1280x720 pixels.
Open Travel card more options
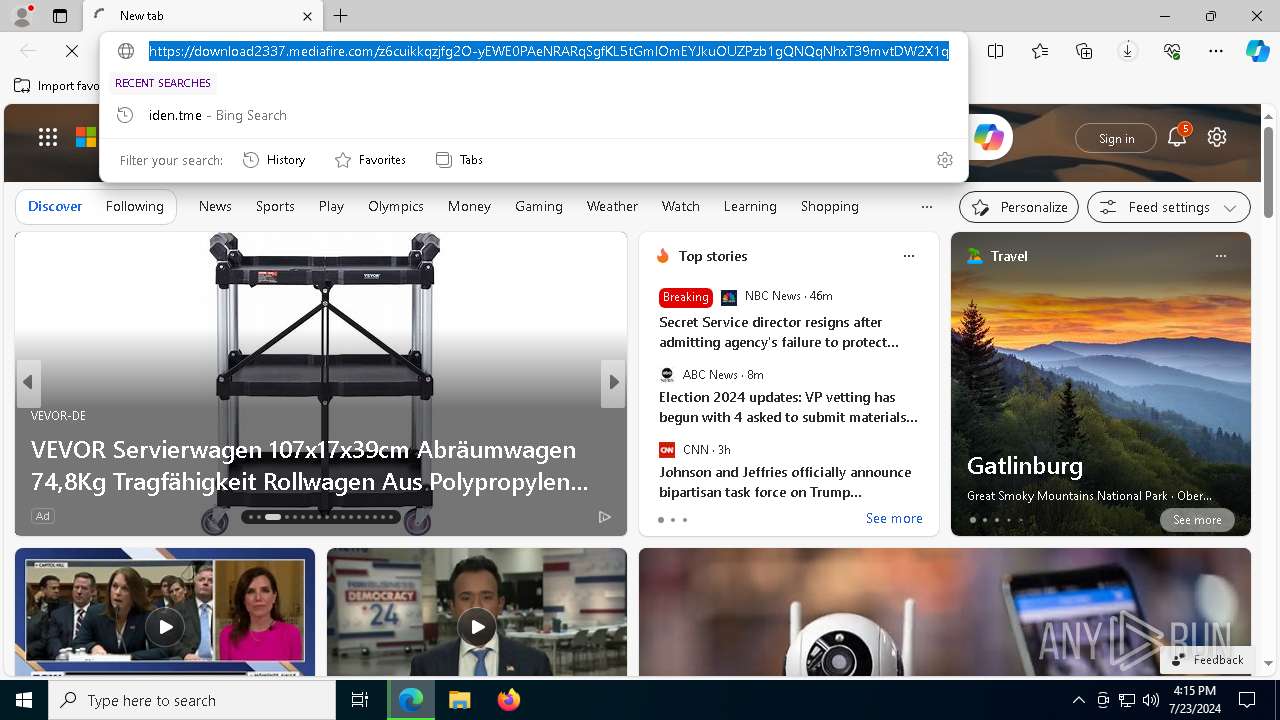point(1221,256)
